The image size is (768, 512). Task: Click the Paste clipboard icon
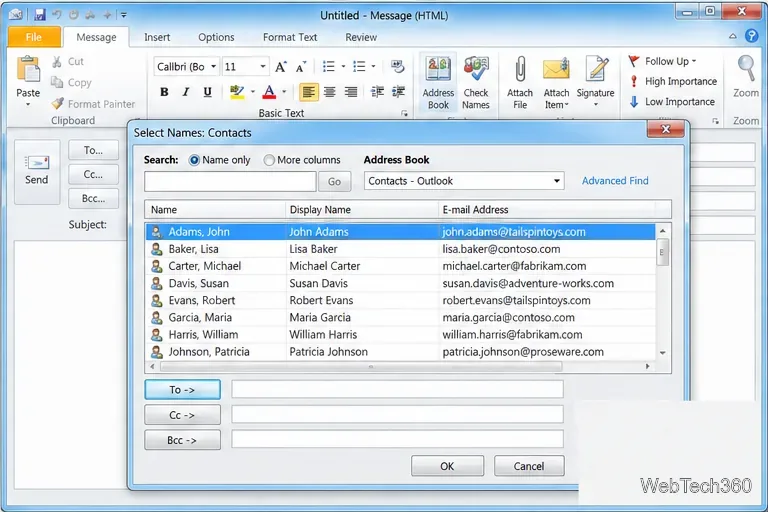[28, 70]
